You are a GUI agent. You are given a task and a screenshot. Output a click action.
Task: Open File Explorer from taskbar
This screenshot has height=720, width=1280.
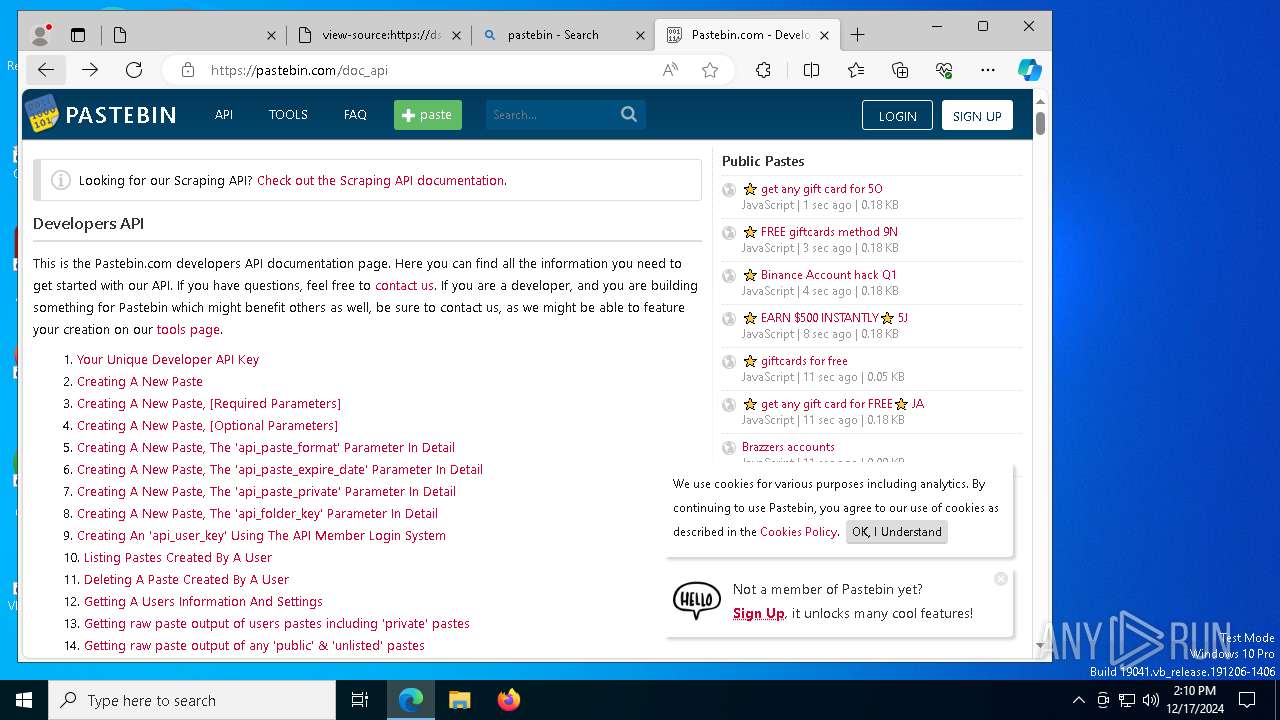459,700
